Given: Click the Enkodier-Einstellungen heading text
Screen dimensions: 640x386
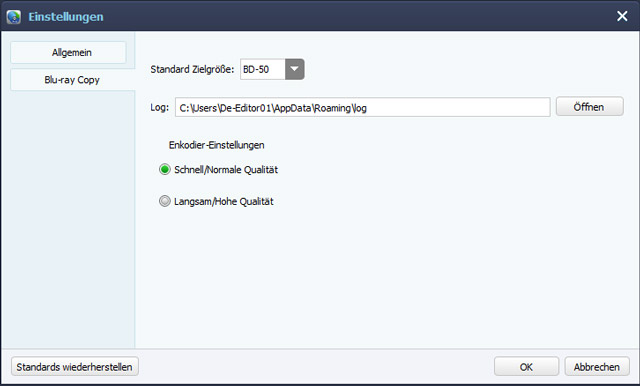Looking at the screenshot, I should click(217, 145).
